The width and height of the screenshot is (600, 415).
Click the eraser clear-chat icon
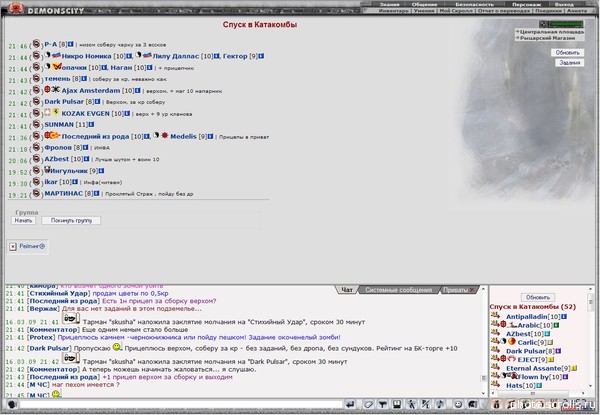[368, 404]
